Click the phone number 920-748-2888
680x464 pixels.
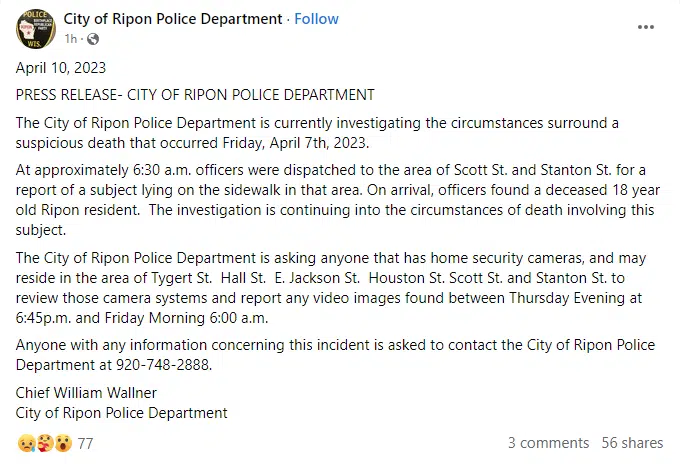pos(163,365)
